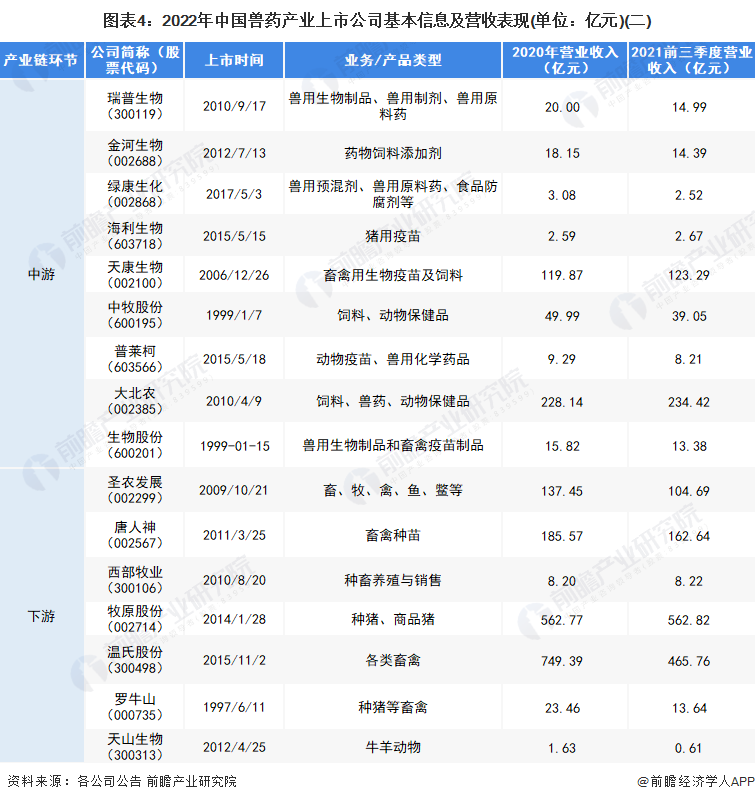Click the 2020 revenue value 228.14
The height and width of the screenshot is (802, 755).
point(562,402)
